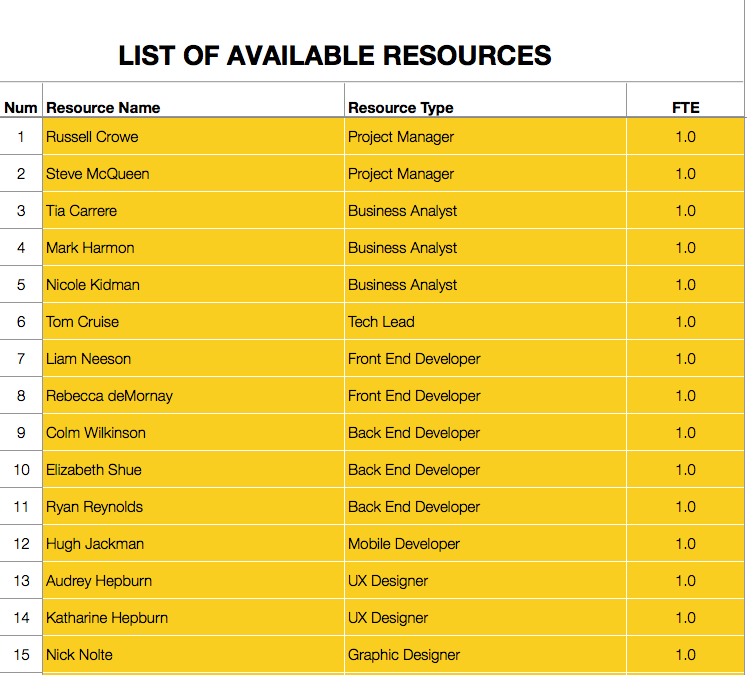Click the FTE 1.0 value for Hugh Jackman
Screen dimensions: 747x675
tap(686, 544)
